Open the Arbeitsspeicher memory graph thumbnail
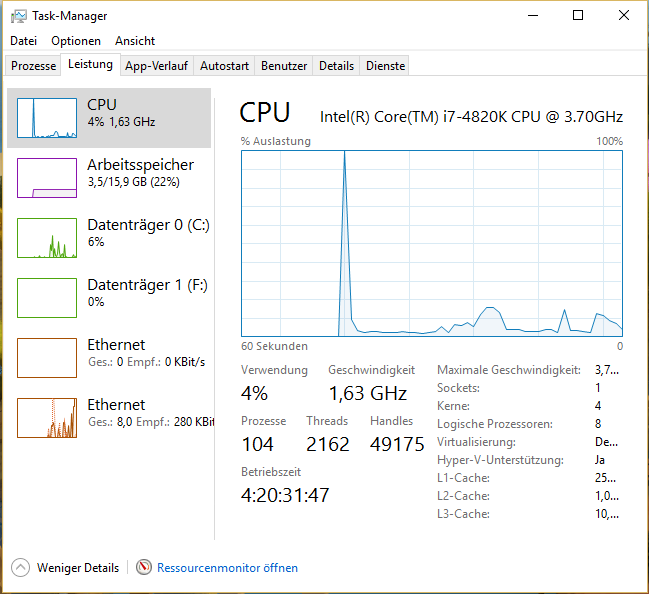The image size is (649, 594). (47, 178)
